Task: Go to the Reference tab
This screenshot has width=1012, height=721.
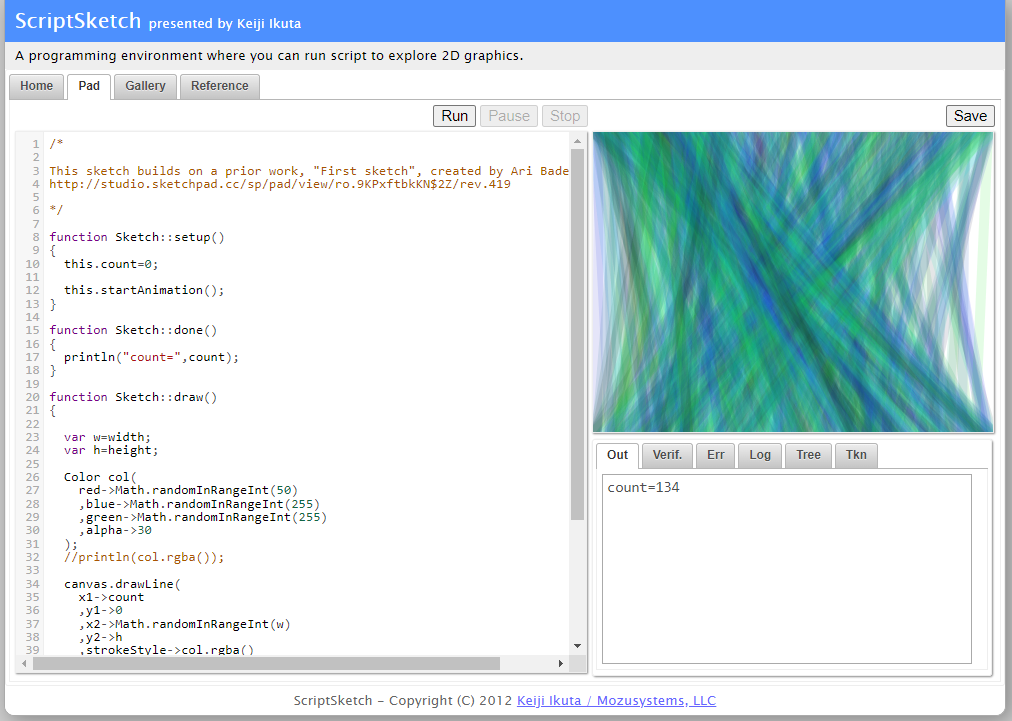Action: click(x=219, y=86)
